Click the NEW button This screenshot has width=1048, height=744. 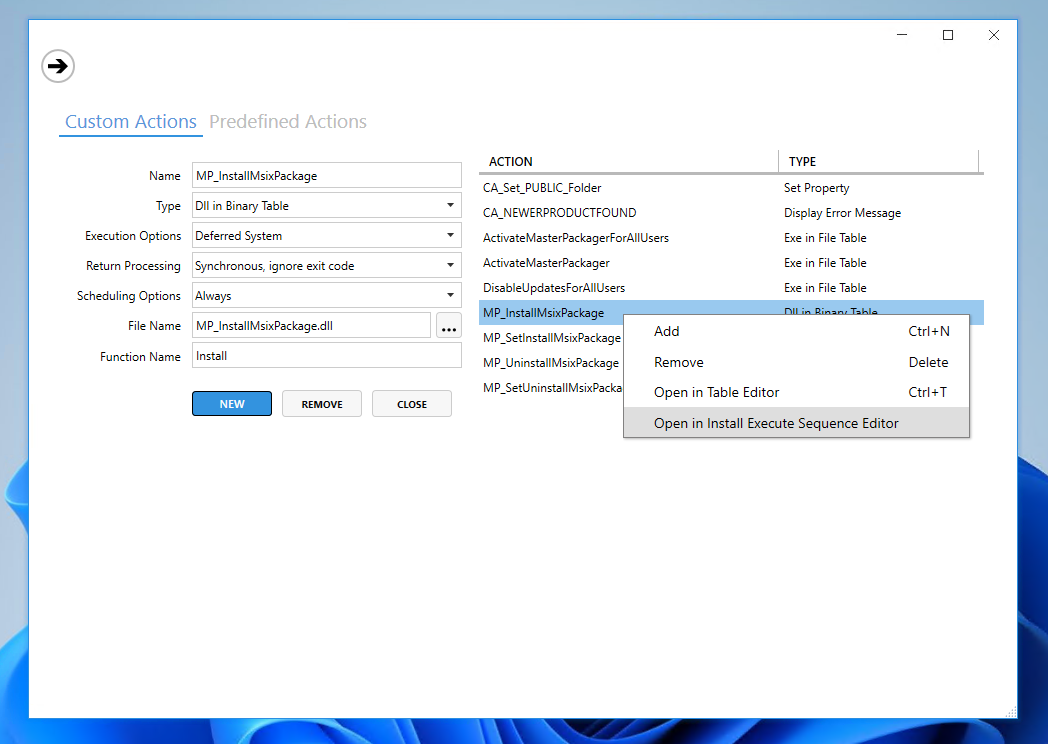pos(232,404)
